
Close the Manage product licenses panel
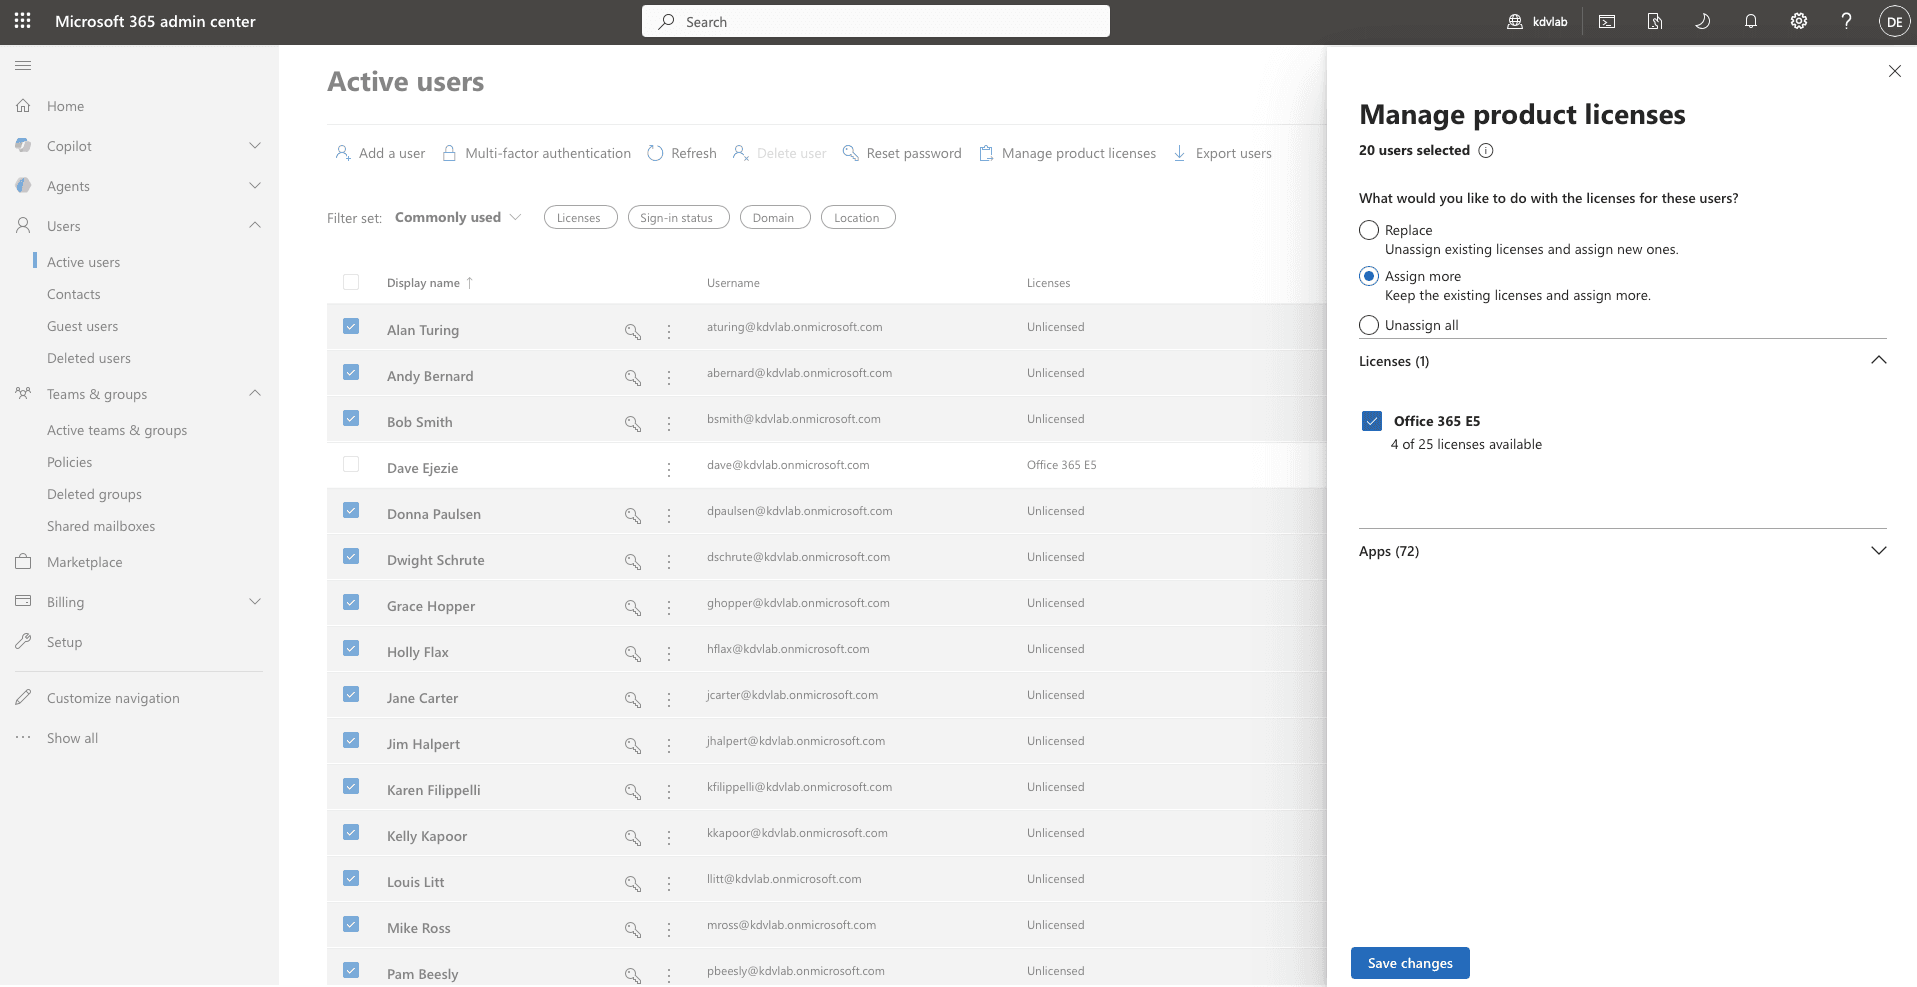point(1894,71)
